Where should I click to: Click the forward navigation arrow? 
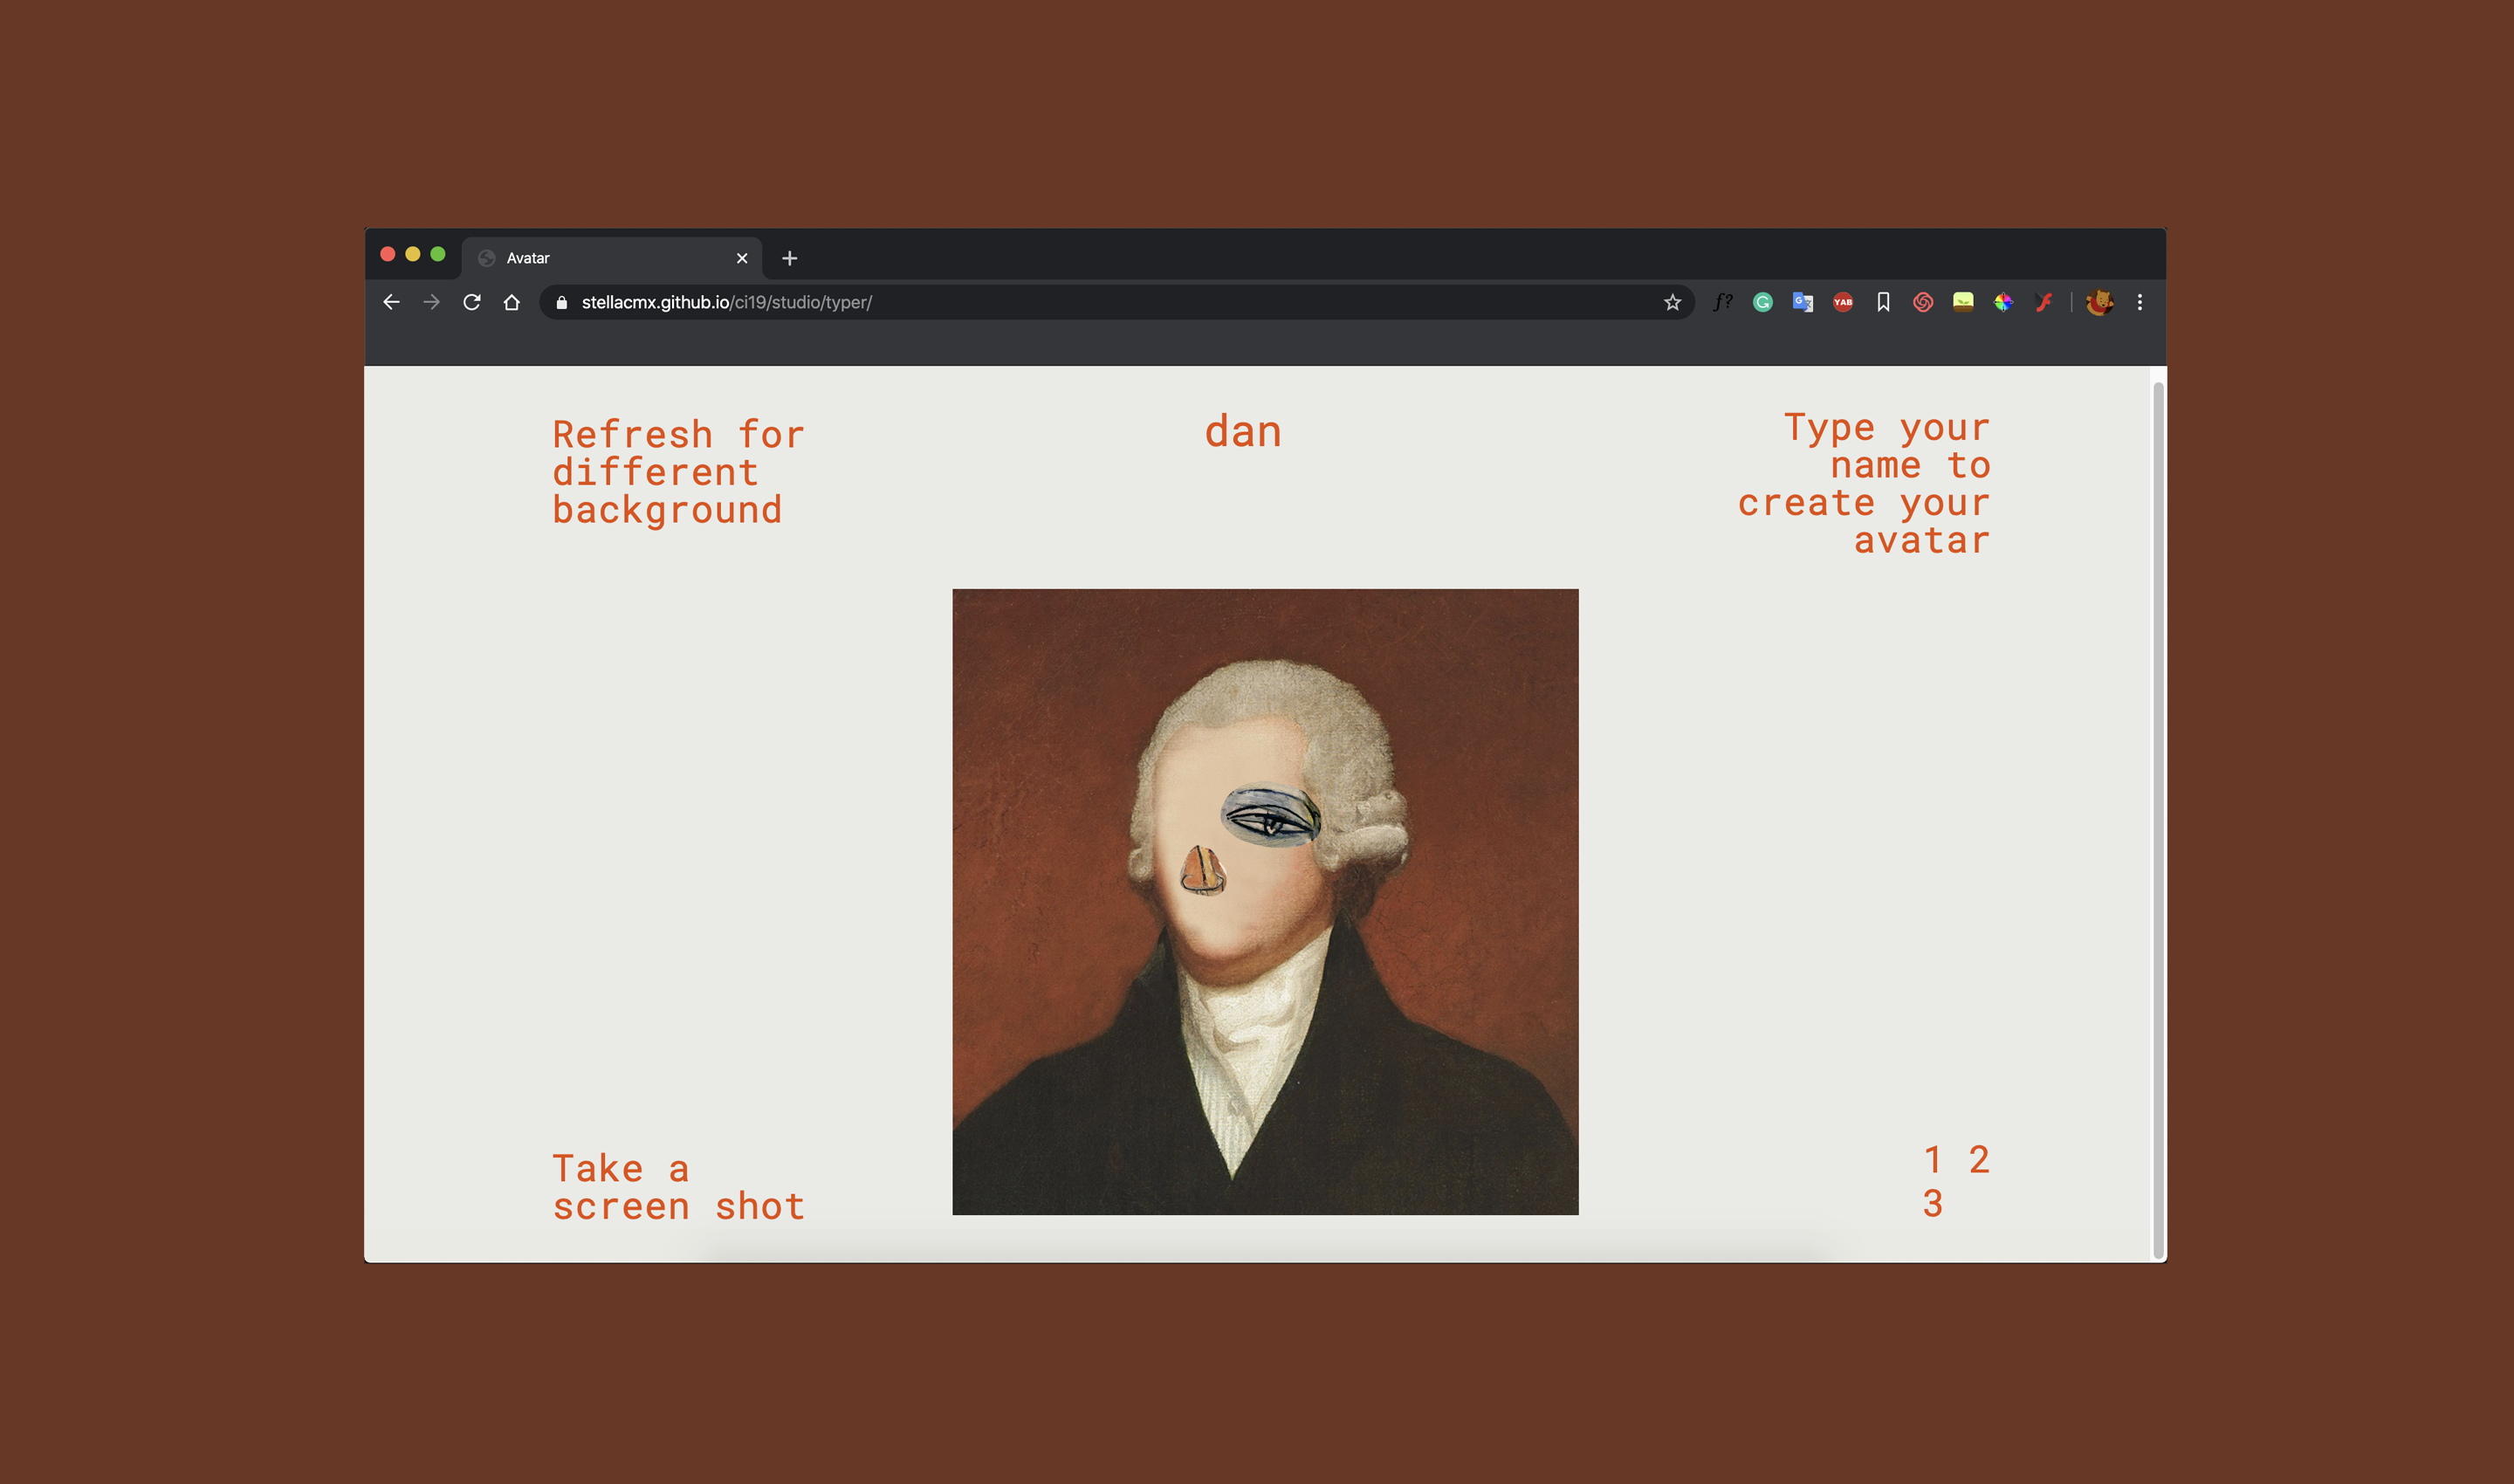pos(431,302)
